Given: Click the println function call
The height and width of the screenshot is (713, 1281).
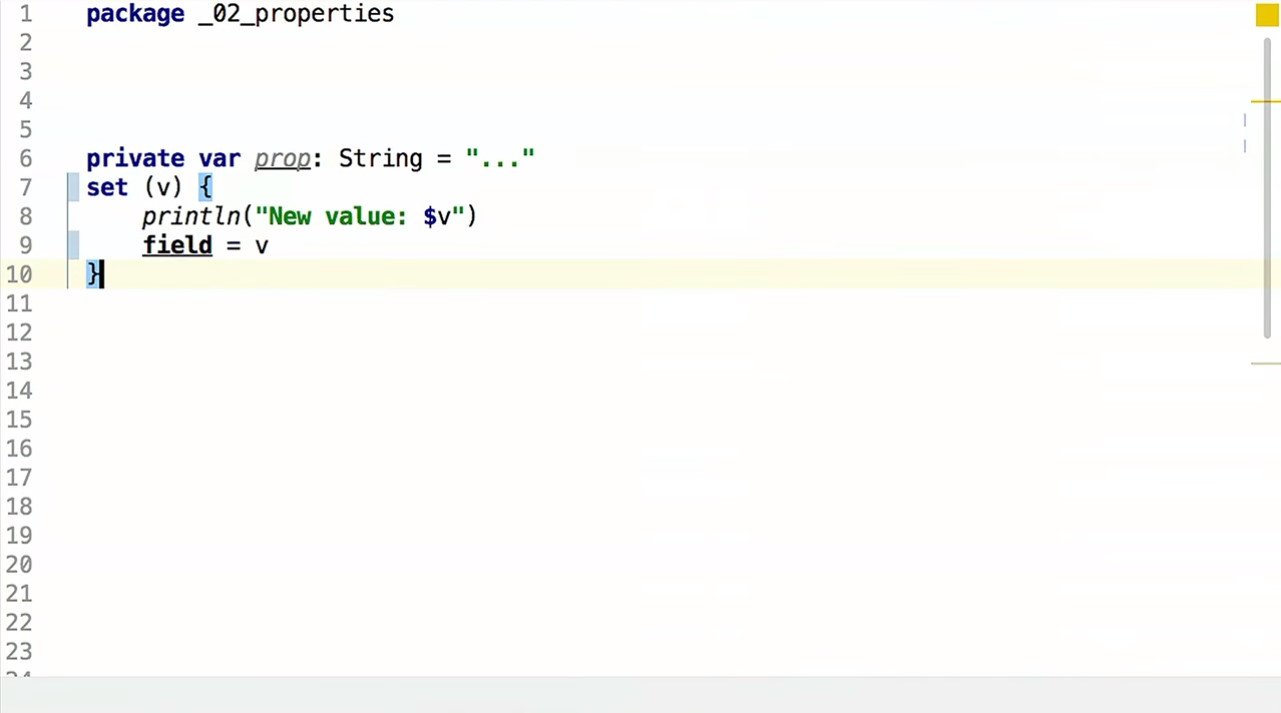Looking at the screenshot, I should click(191, 217).
